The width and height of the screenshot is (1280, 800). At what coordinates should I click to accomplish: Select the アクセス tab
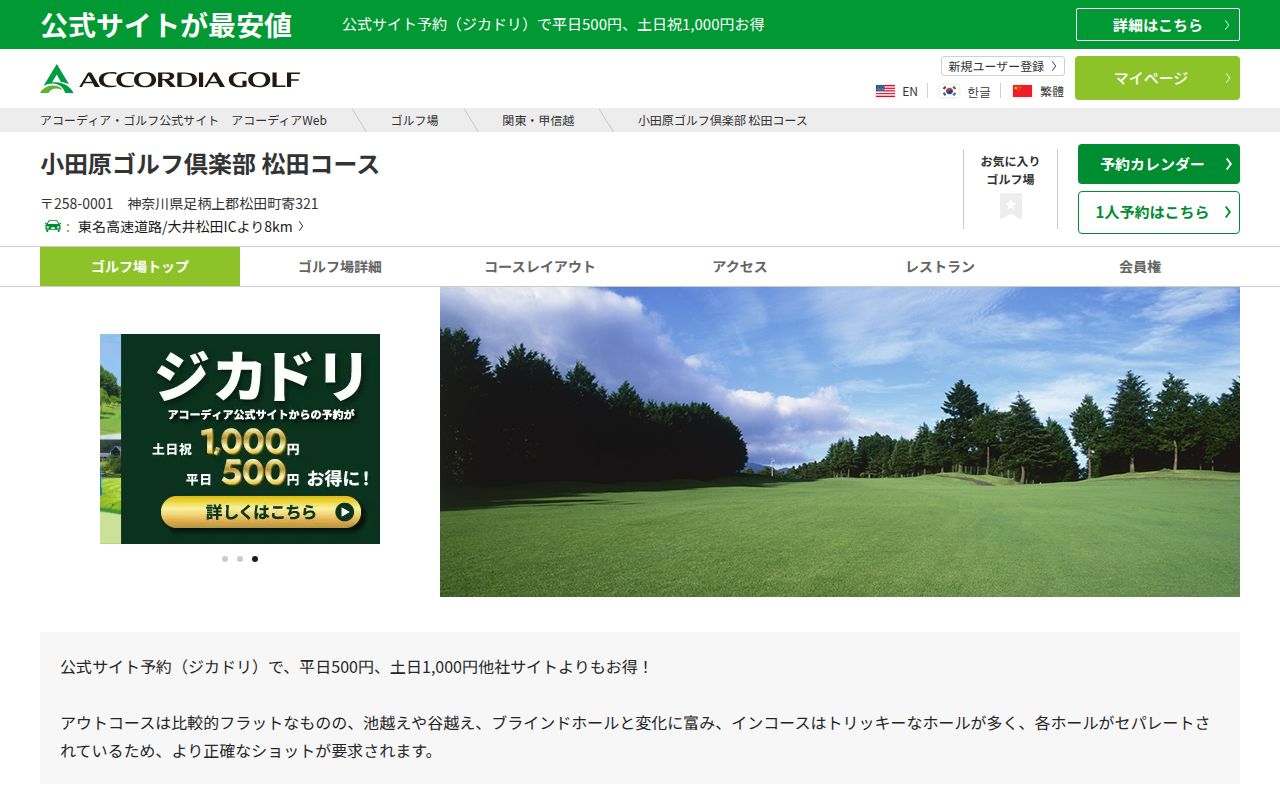pyautogui.click(x=740, y=267)
